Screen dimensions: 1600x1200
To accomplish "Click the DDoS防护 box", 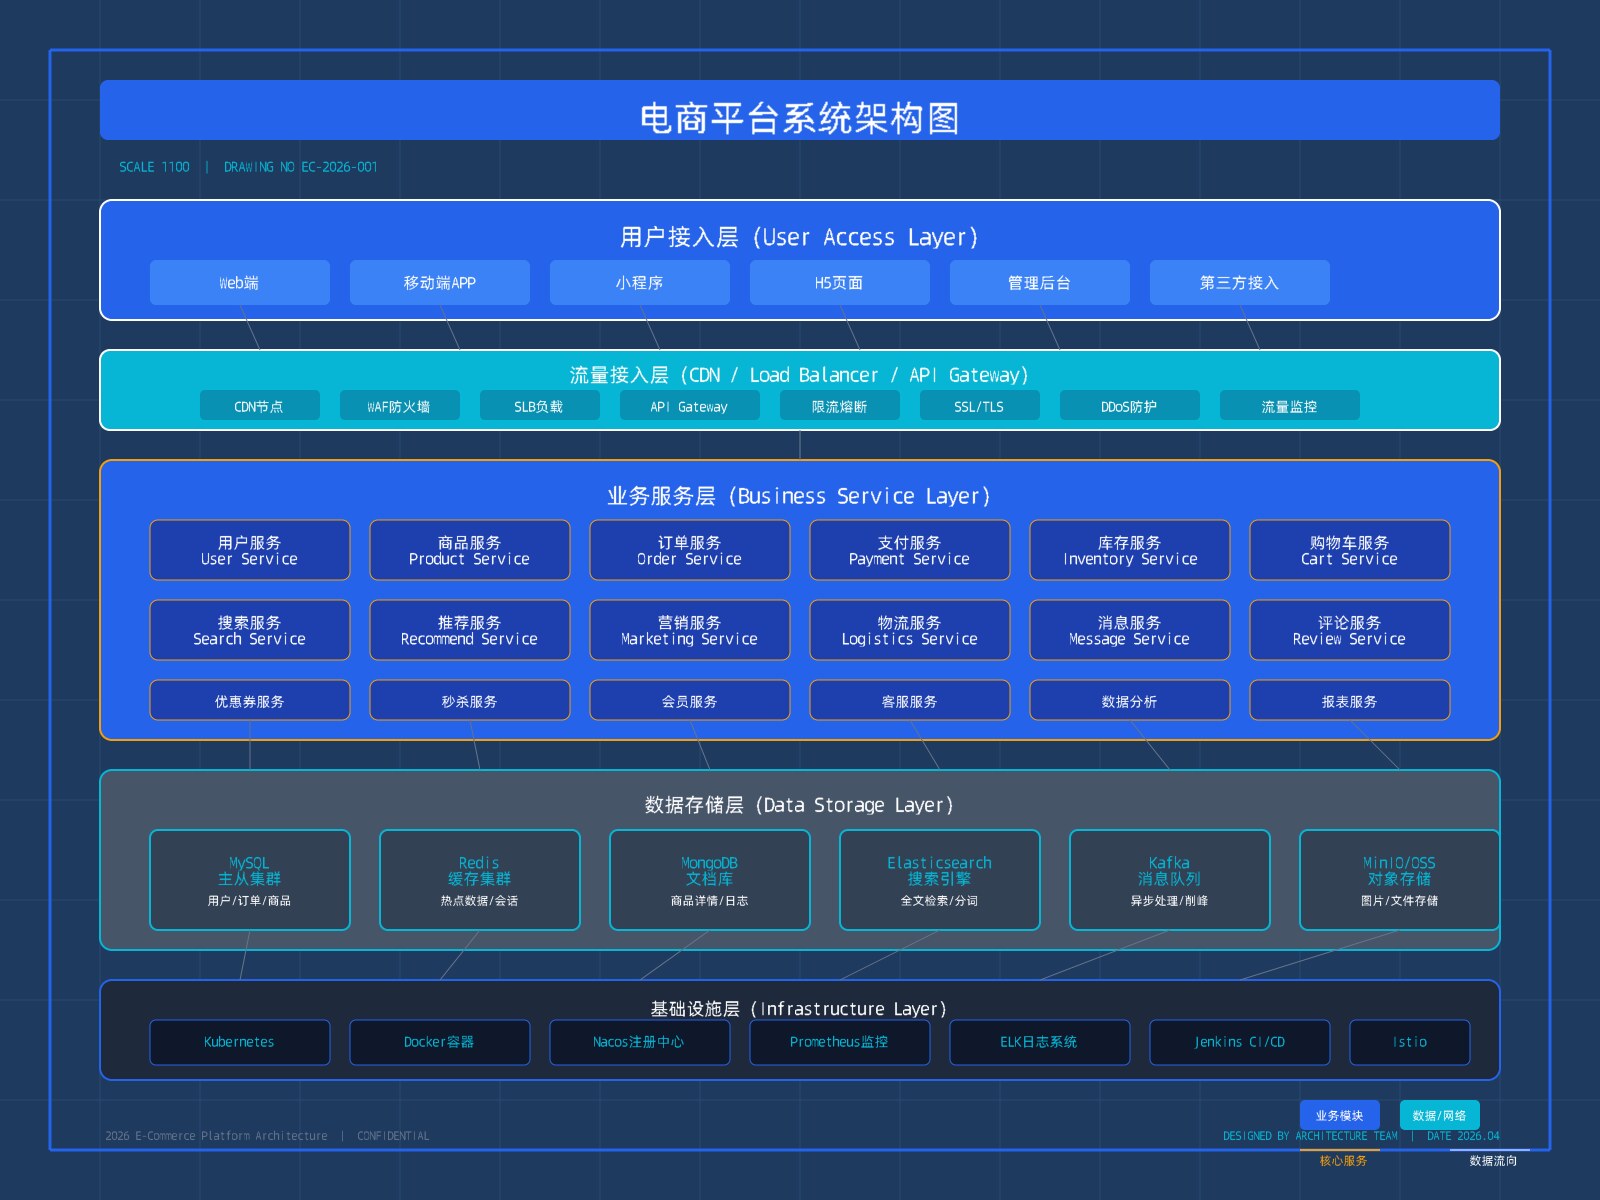I will [1130, 405].
